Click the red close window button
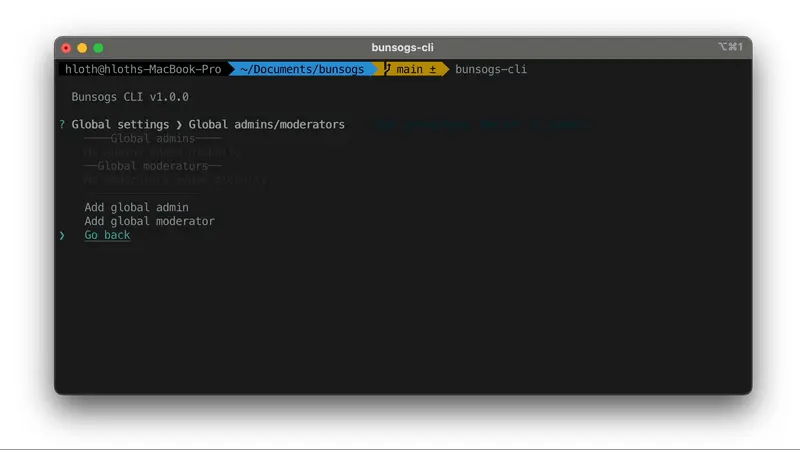This screenshot has height=450, width=800. pos(67,47)
